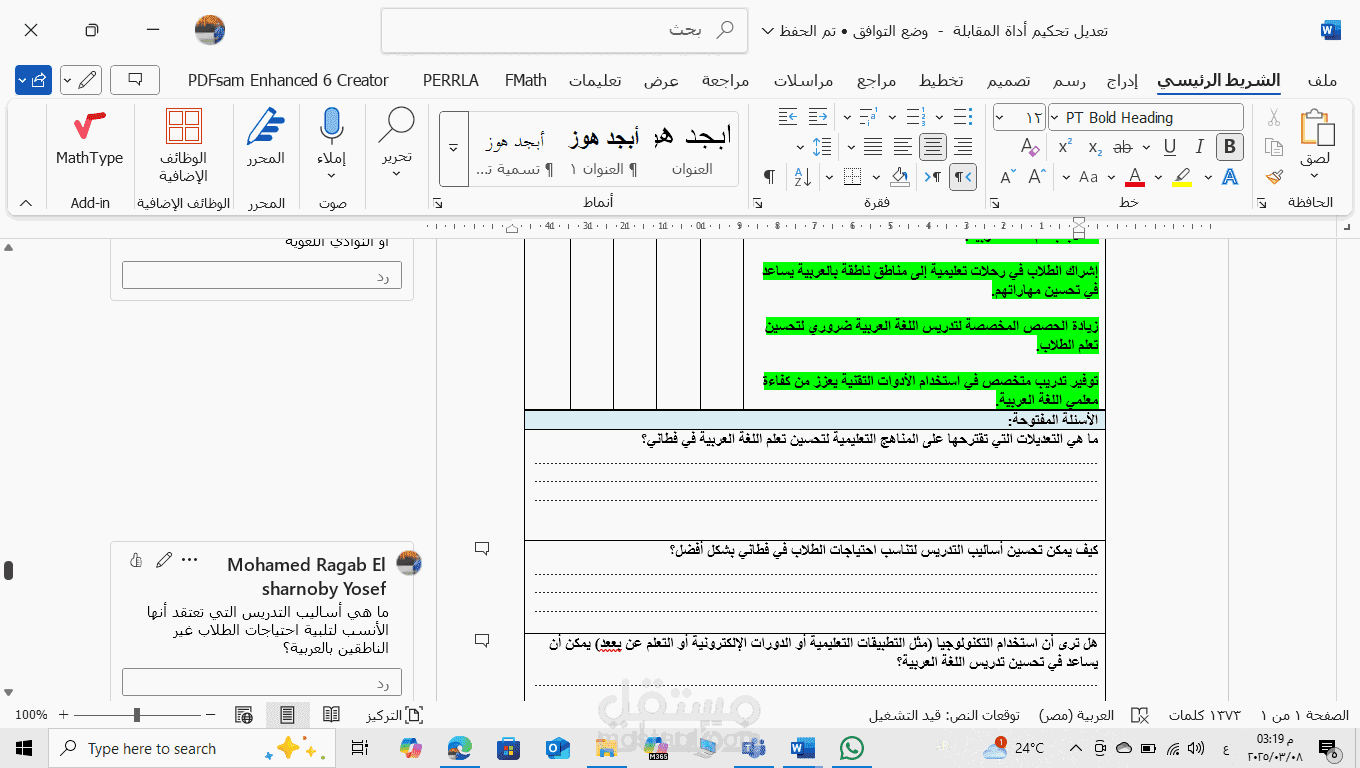Toggle Show/Hide paragraph marks

point(769,177)
